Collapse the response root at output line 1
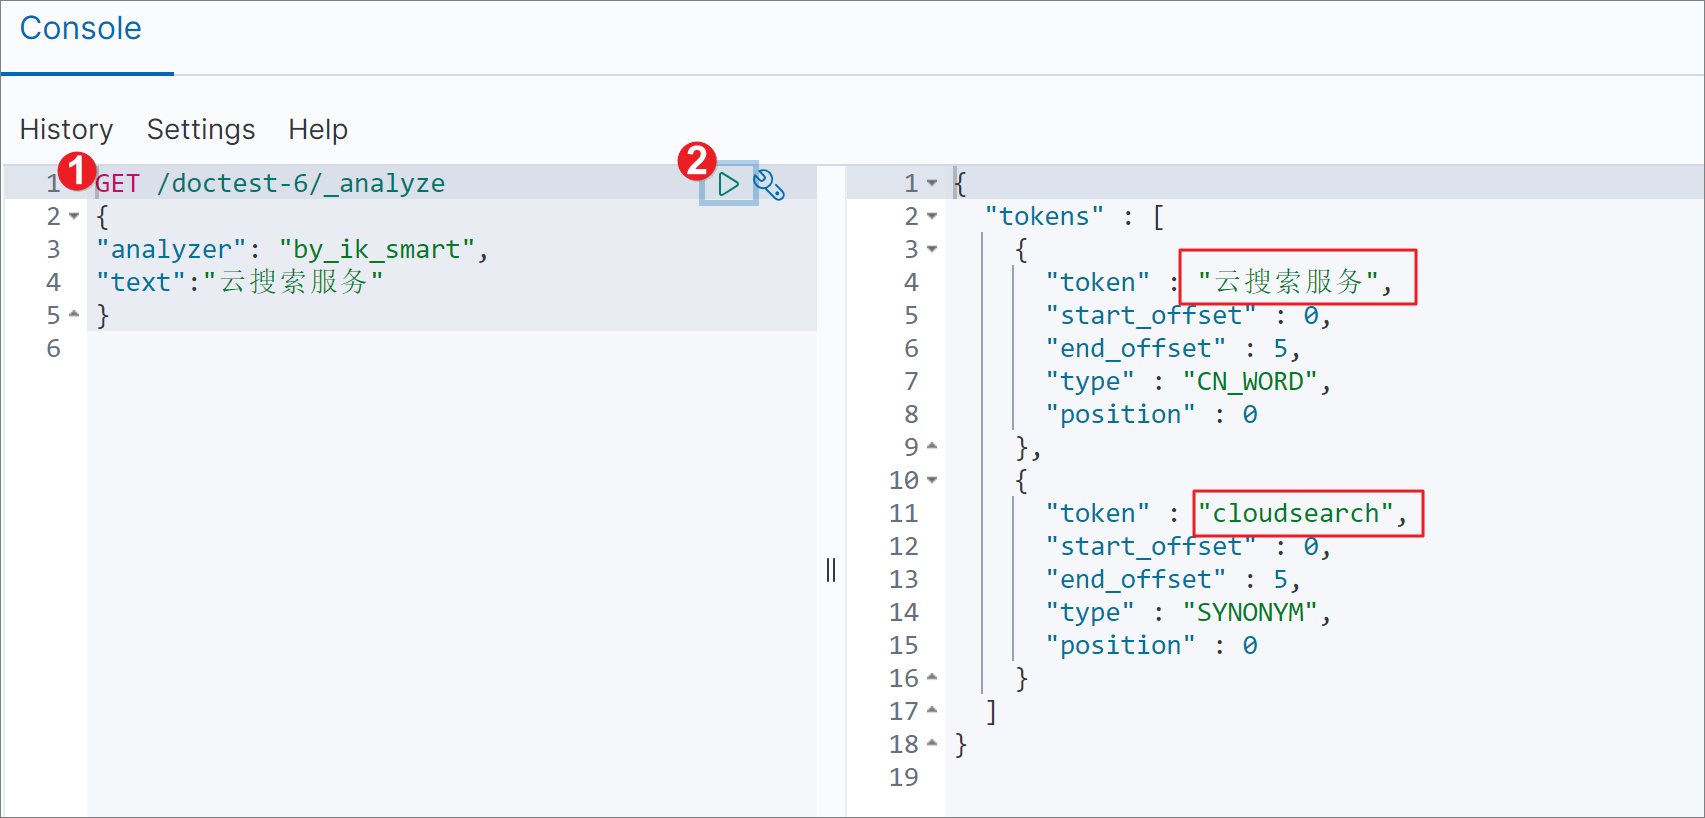Screen dimensions: 1705x818 [x=932, y=183]
